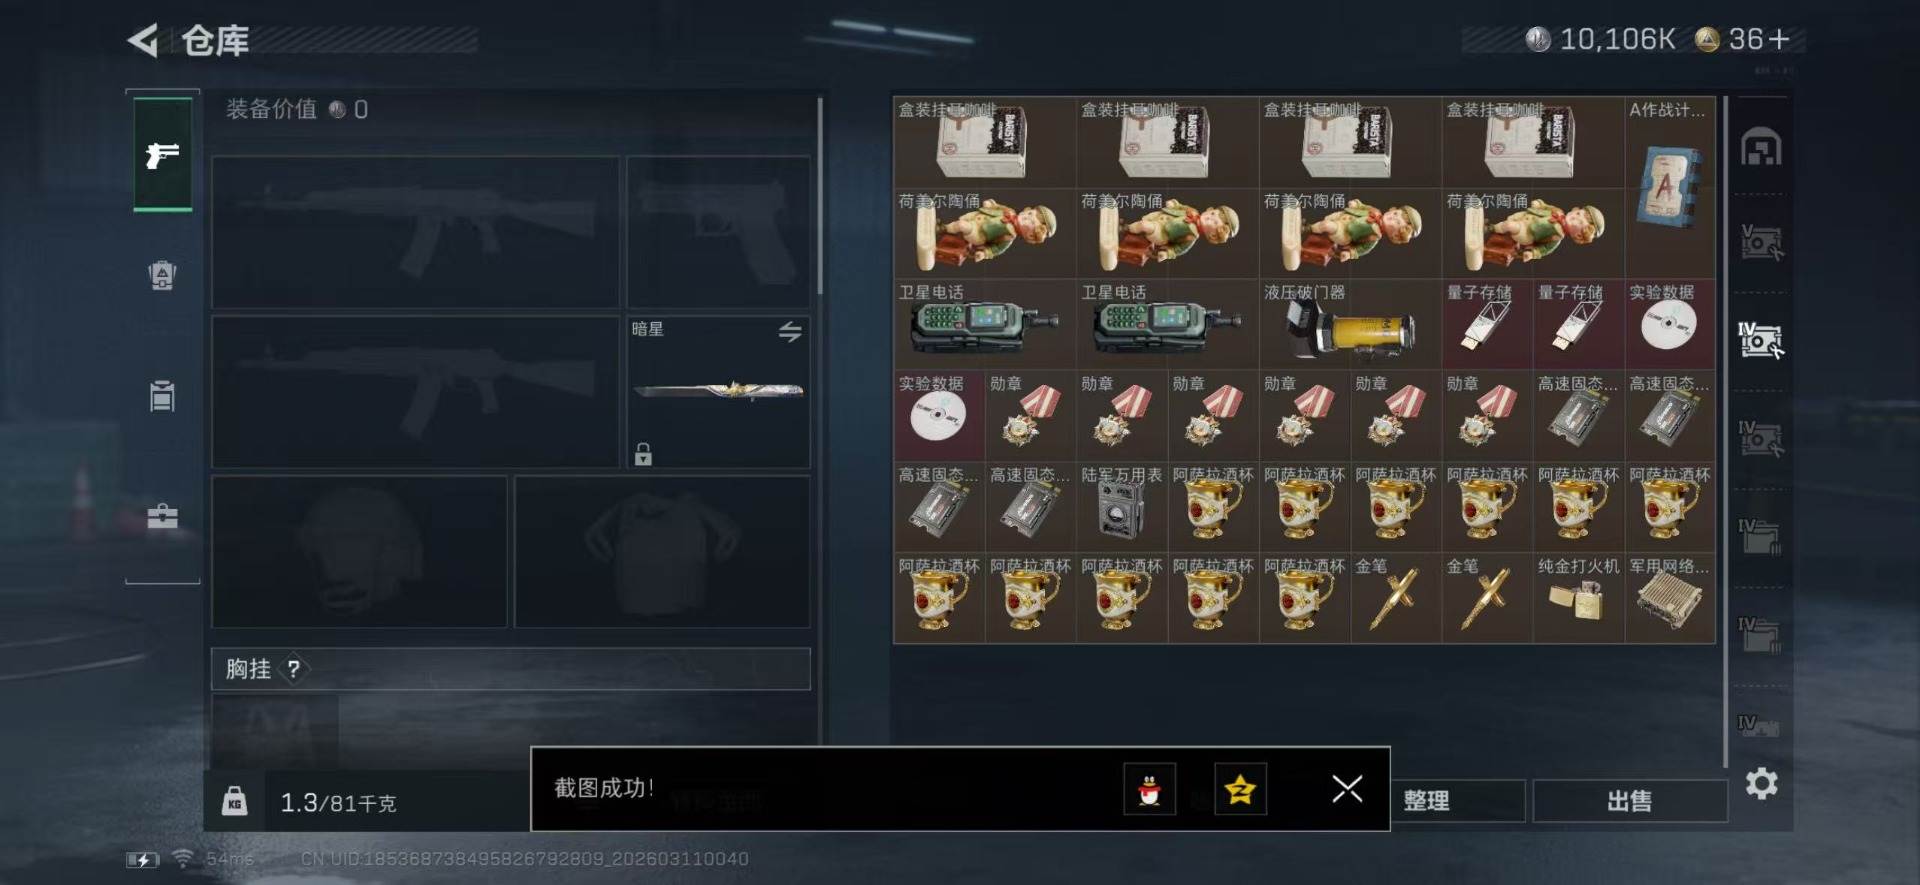Screen dimensions: 1920x885
Task: Click the inventory grid vertical scrollbar
Action: coord(1726,432)
